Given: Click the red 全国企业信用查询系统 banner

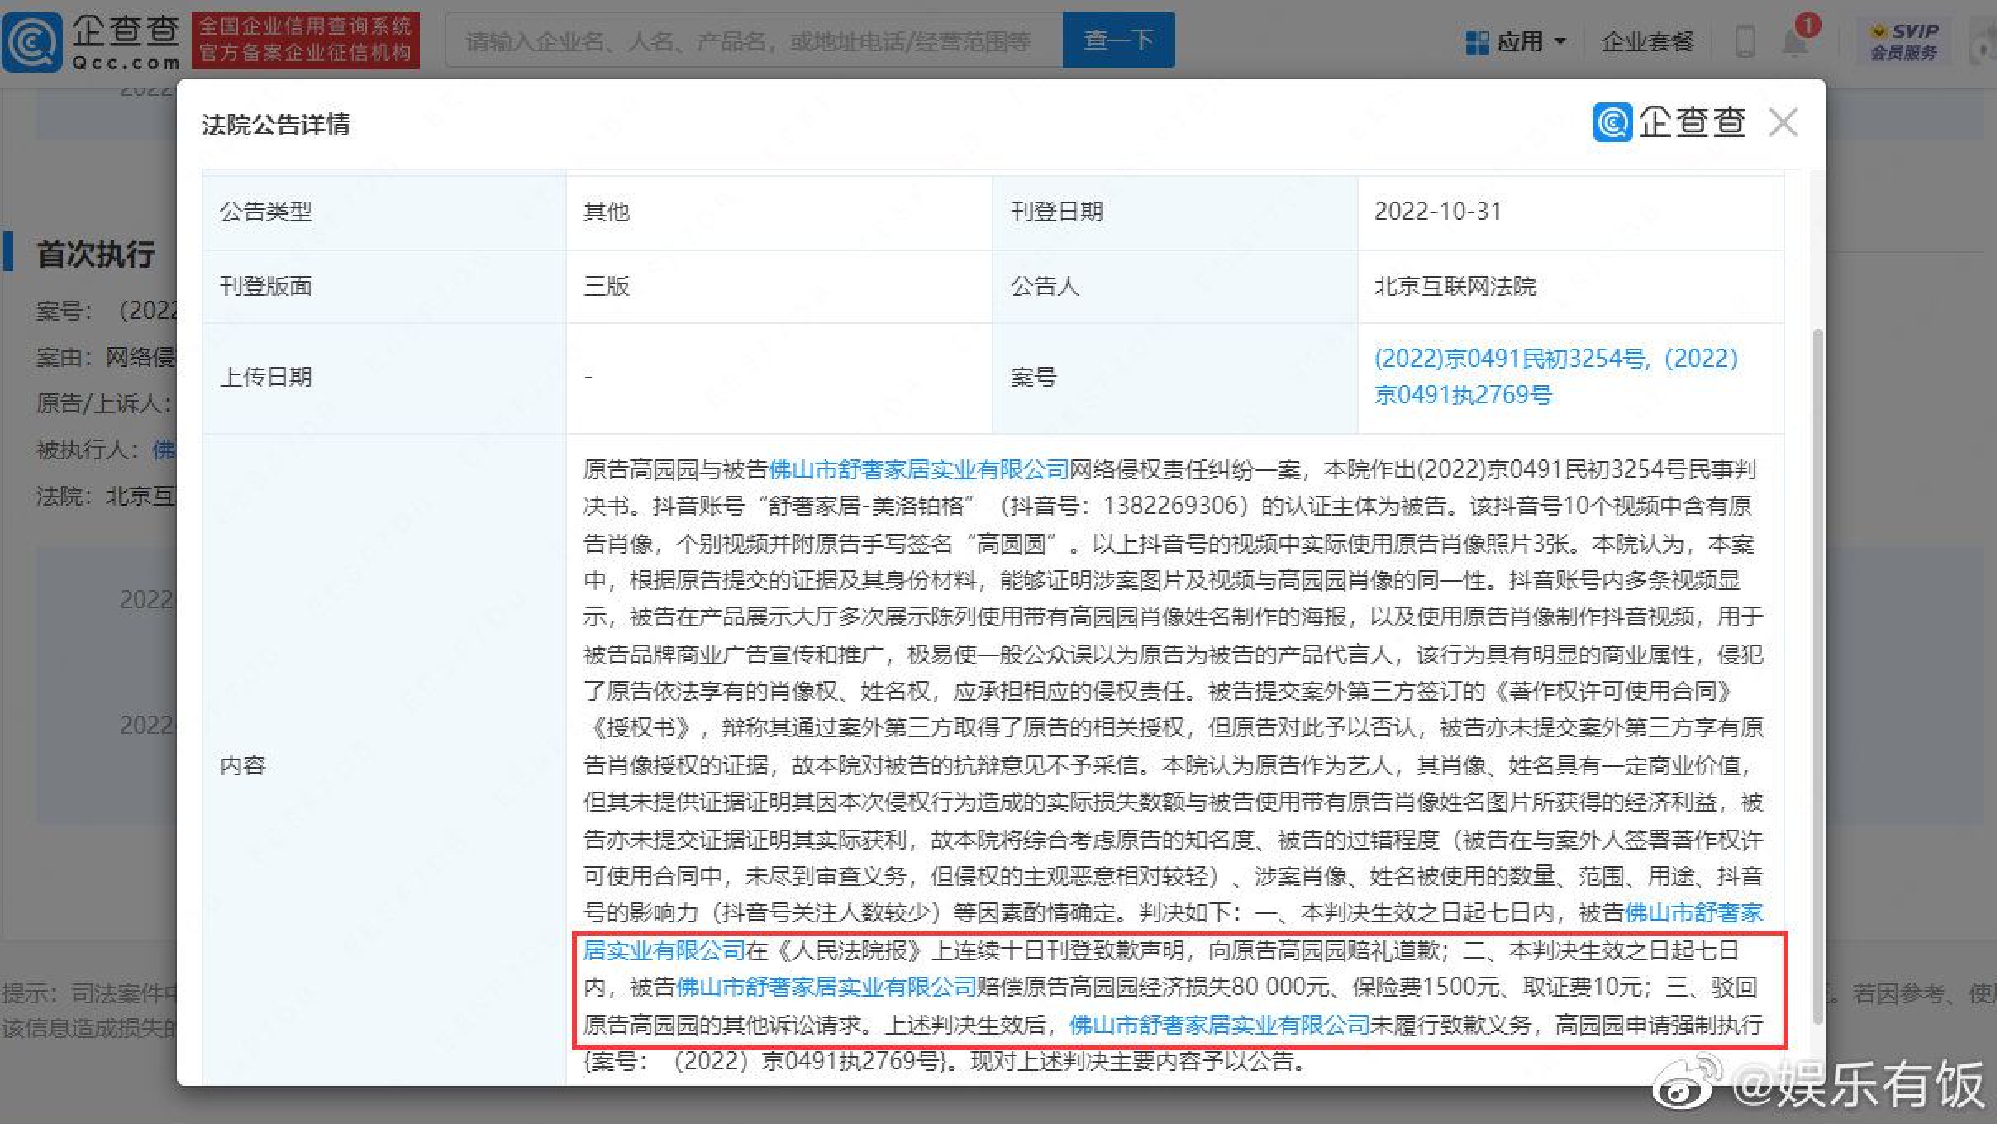Looking at the screenshot, I should 305,40.
